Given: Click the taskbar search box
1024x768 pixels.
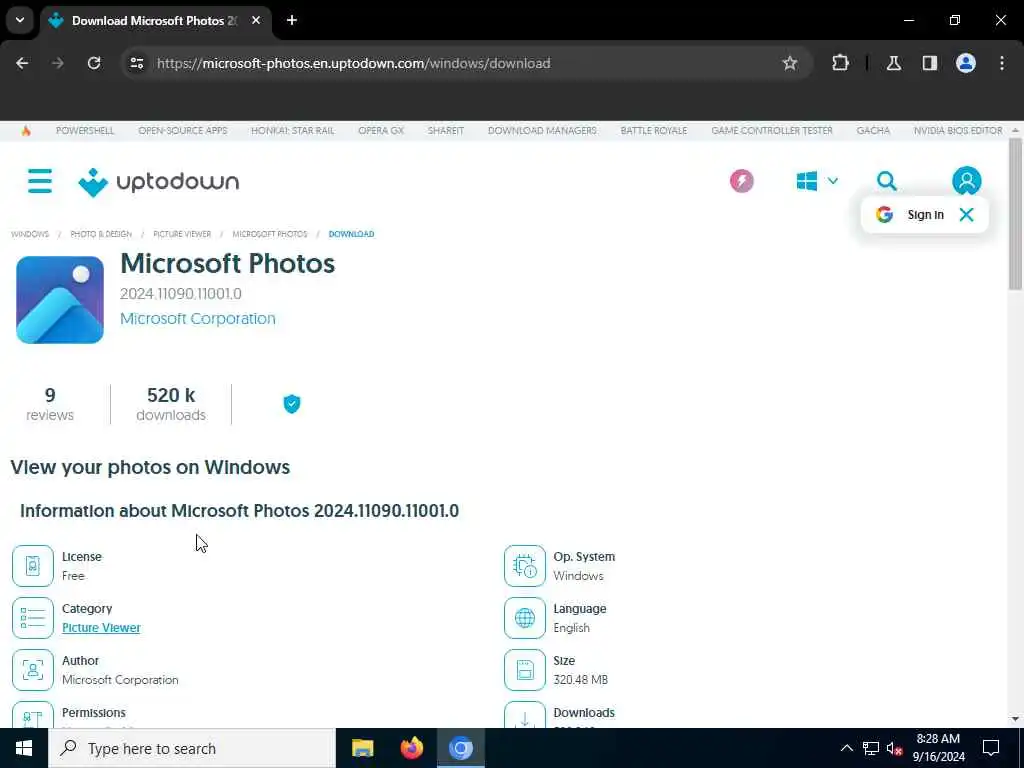Looking at the screenshot, I should coord(192,748).
